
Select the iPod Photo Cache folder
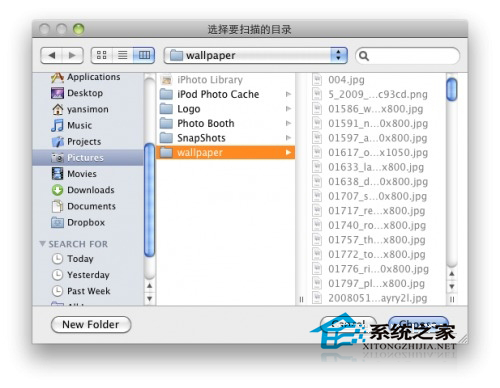click(x=226, y=94)
